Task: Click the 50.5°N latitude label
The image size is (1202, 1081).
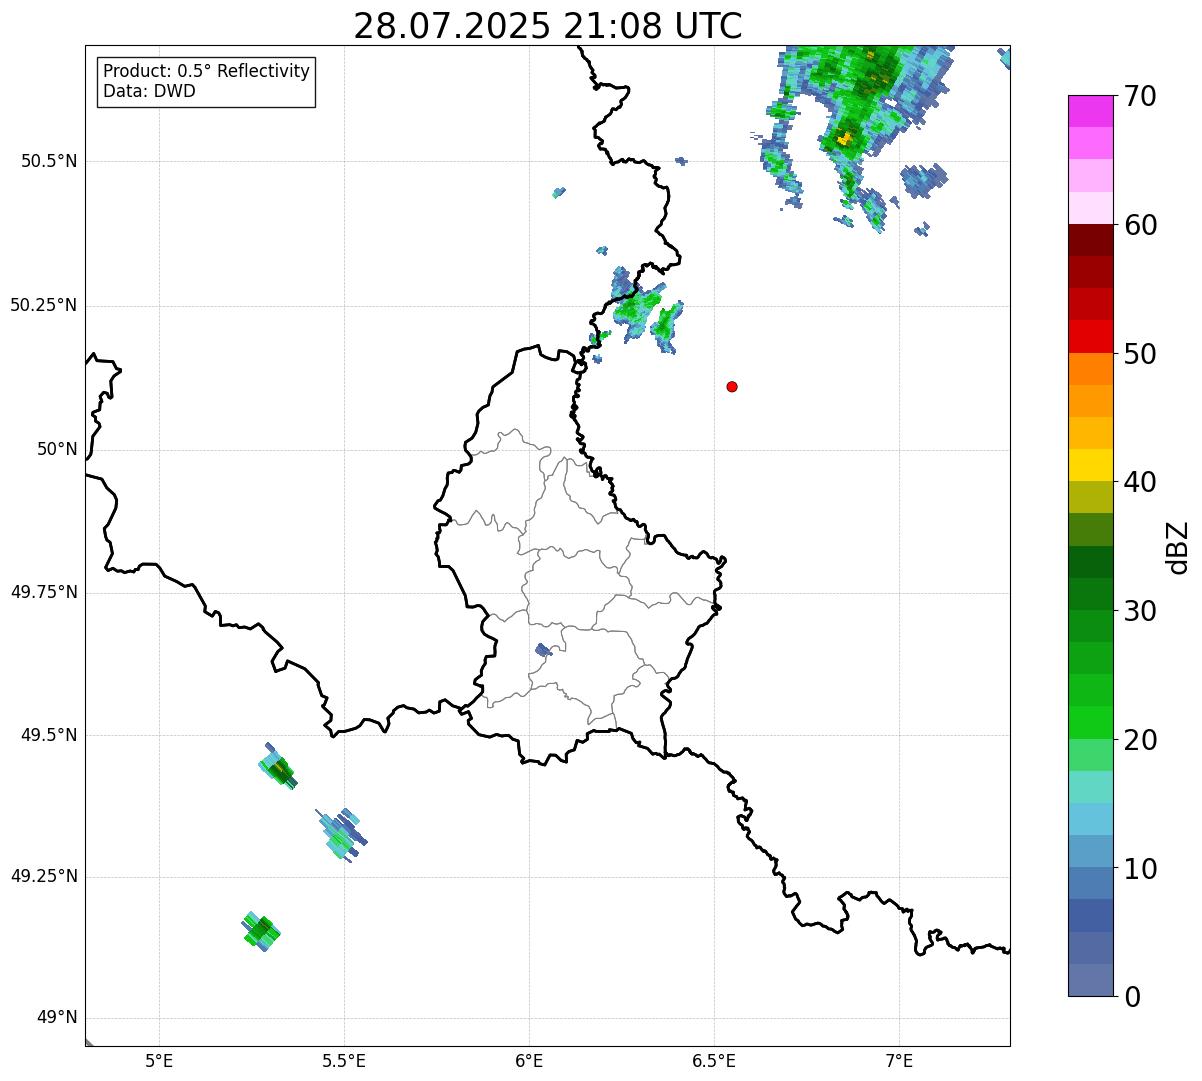Action: click(49, 161)
